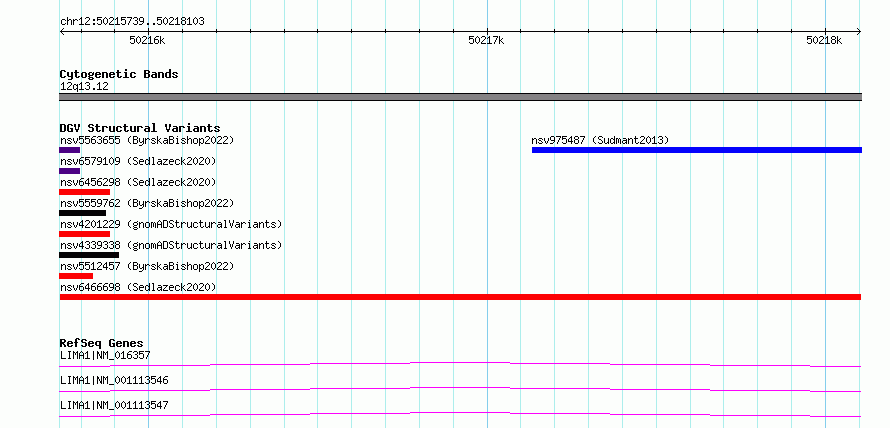
Task: Click the purple bar for nsv5563655
Action: [x=69, y=150]
